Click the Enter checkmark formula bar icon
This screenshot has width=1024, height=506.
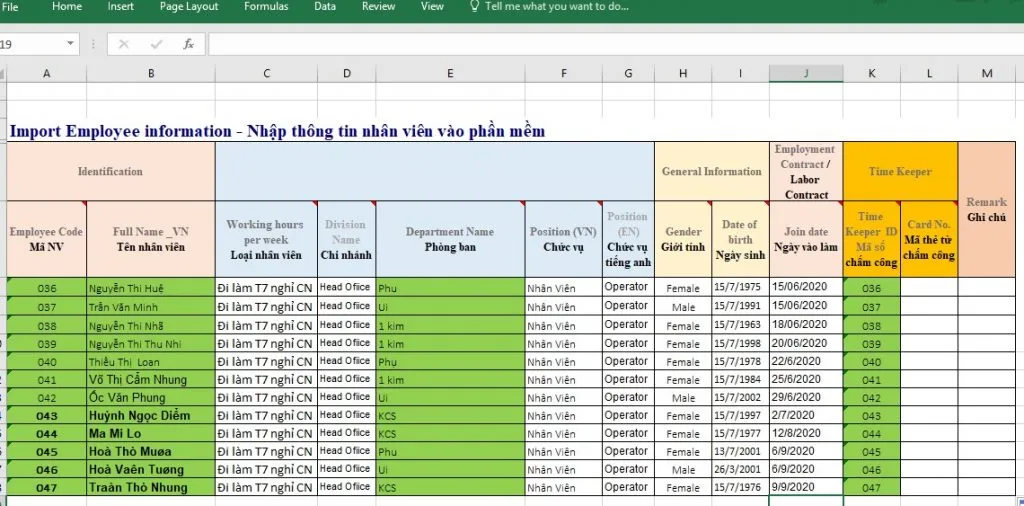156,44
